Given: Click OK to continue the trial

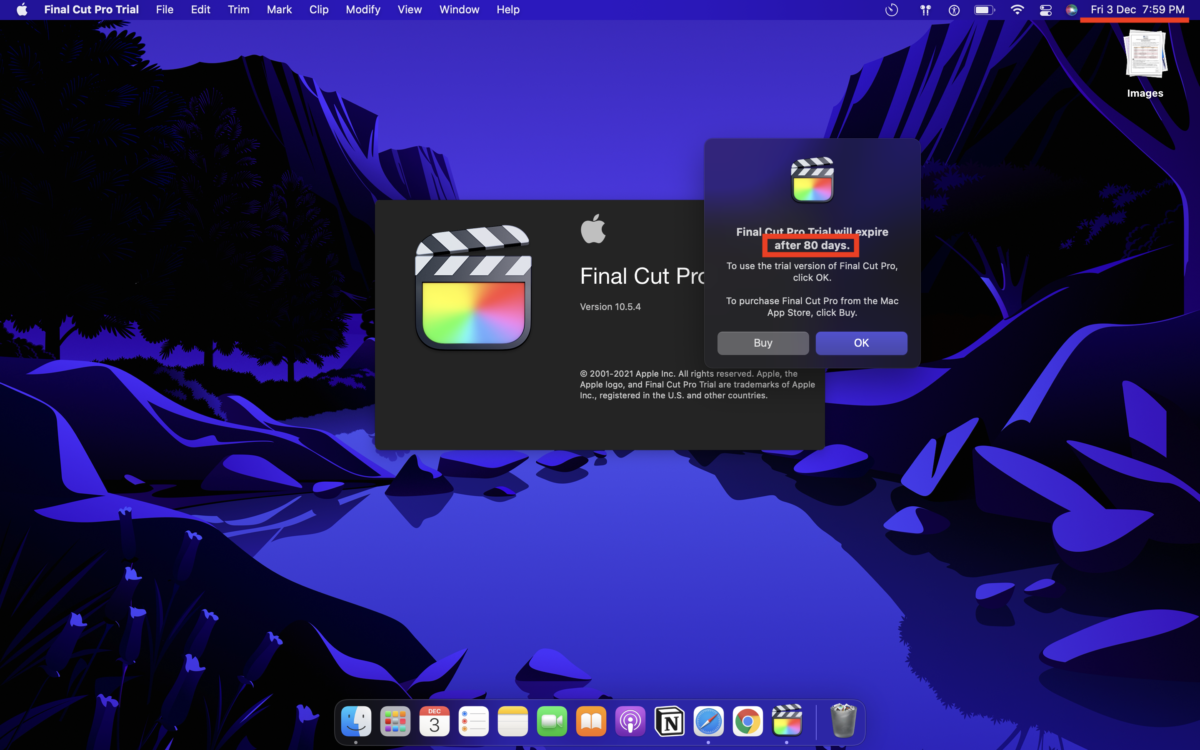Looking at the screenshot, I should (x=861, y=342).
